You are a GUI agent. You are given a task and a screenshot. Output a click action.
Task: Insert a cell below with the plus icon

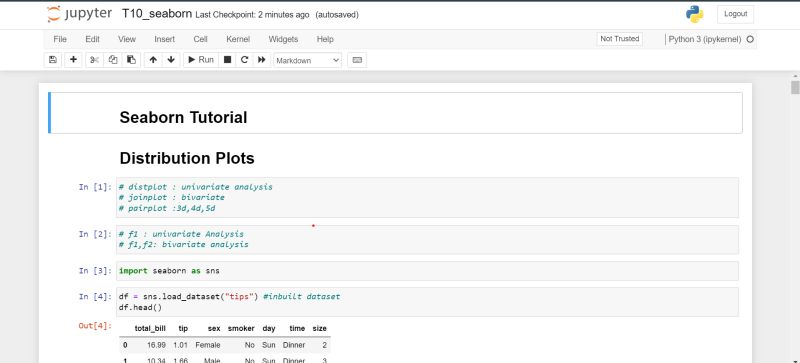pos(73,60)
